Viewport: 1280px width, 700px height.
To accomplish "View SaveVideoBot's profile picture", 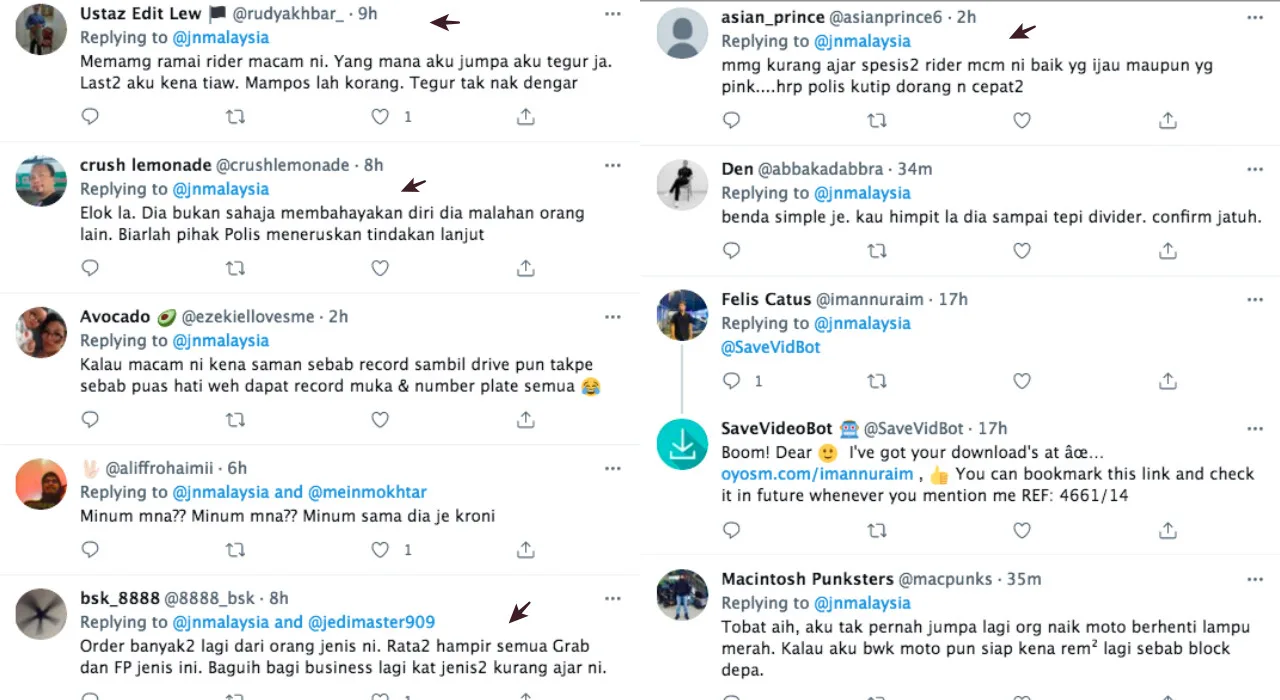I will click(682, 445).
